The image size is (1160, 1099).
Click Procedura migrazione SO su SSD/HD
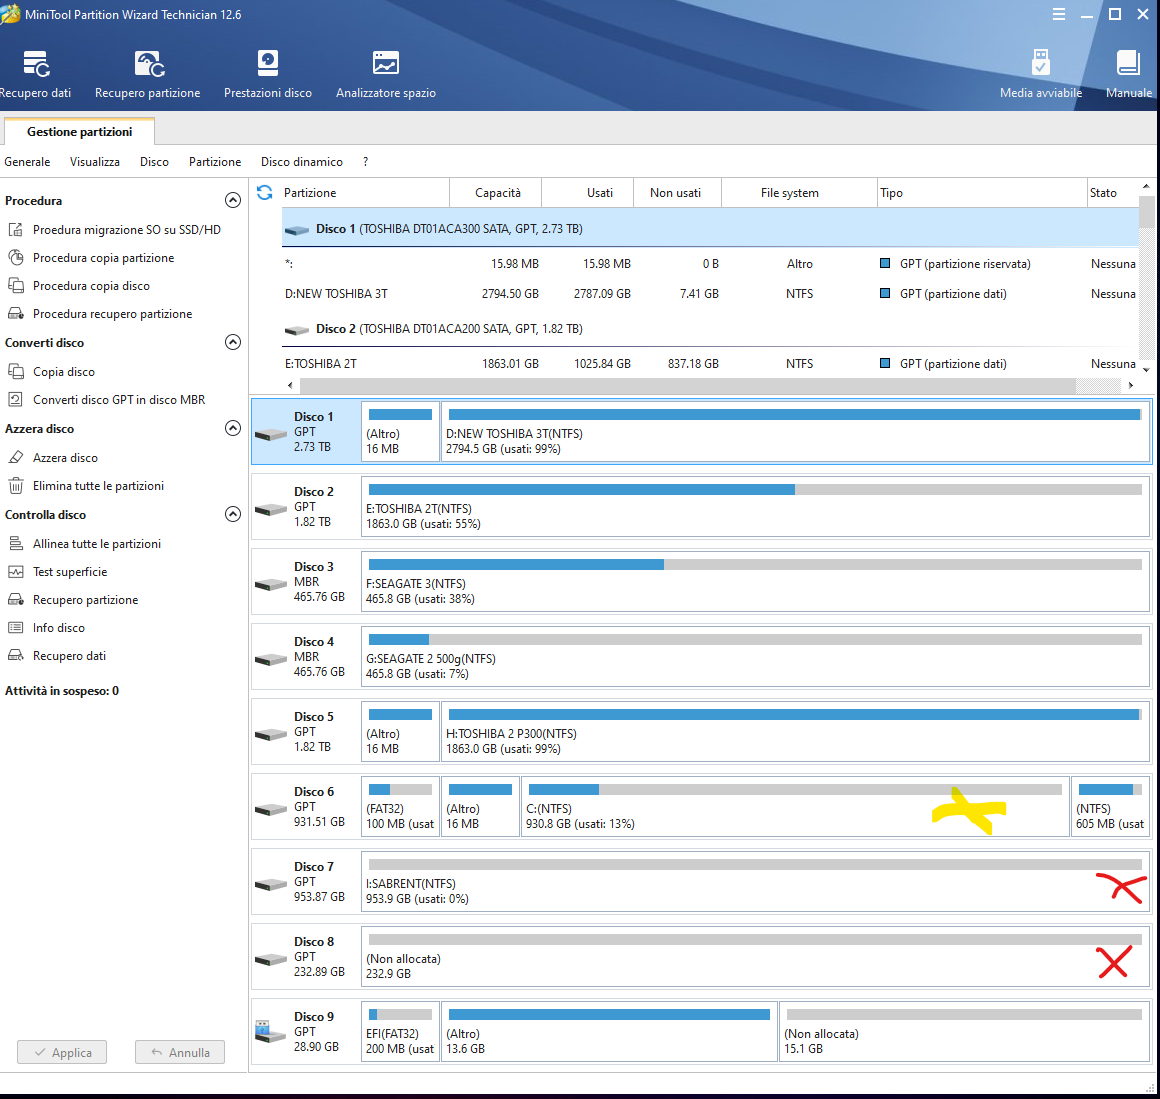click(126, 230)
